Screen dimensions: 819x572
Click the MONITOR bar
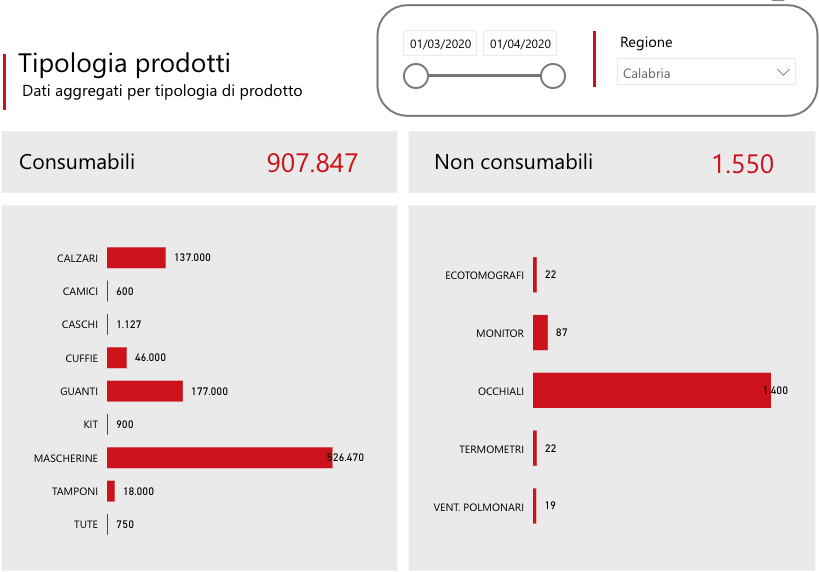[x=540, y=333]
